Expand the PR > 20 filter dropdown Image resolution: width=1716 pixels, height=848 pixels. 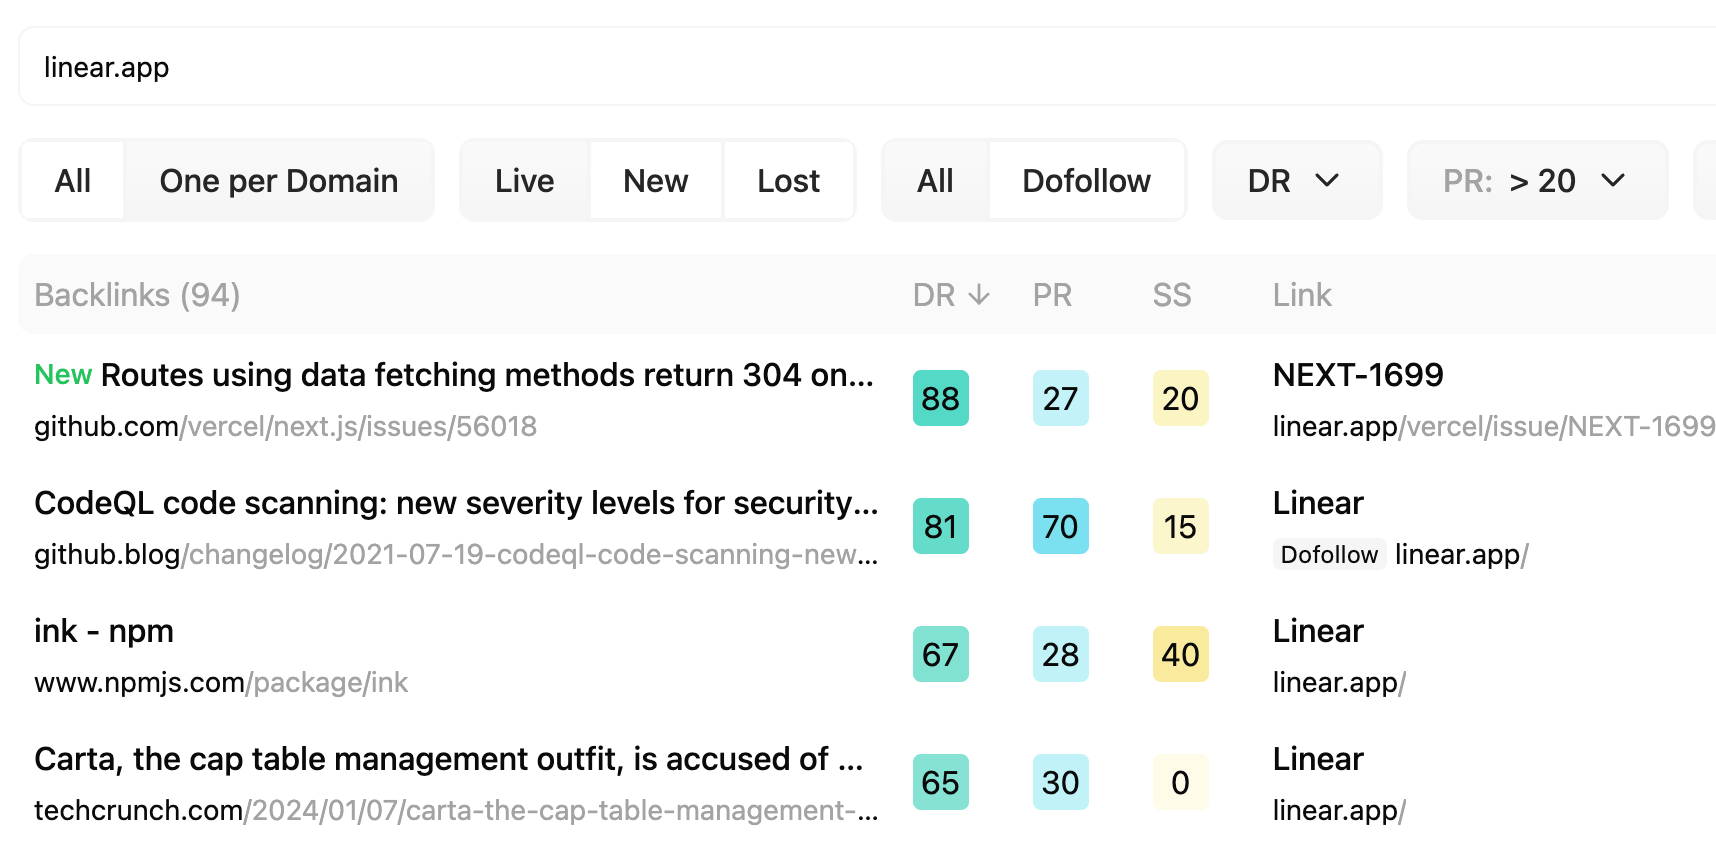[1535, 181]
